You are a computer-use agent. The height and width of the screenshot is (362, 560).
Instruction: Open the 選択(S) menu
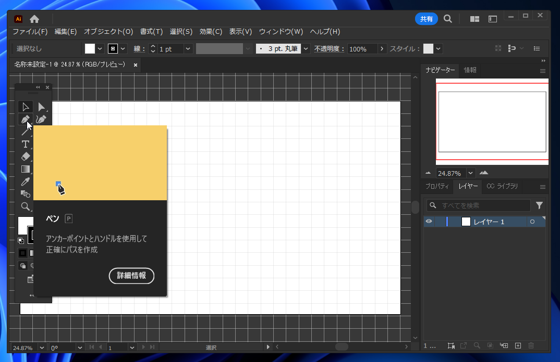tap(181, 32)
